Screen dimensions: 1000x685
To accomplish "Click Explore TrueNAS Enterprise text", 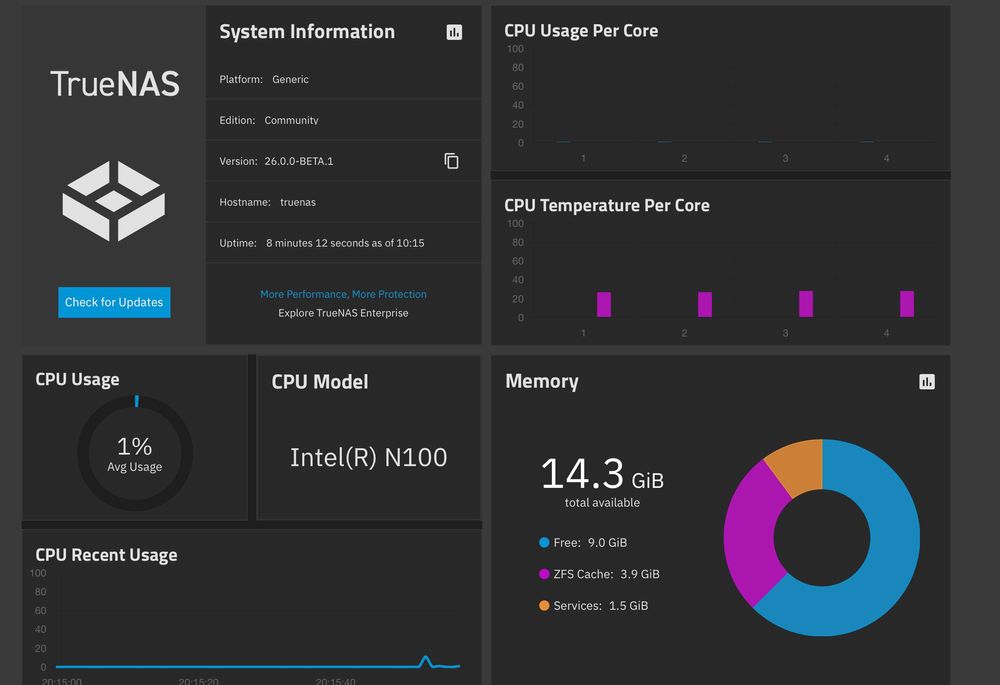I will (343, 313).
